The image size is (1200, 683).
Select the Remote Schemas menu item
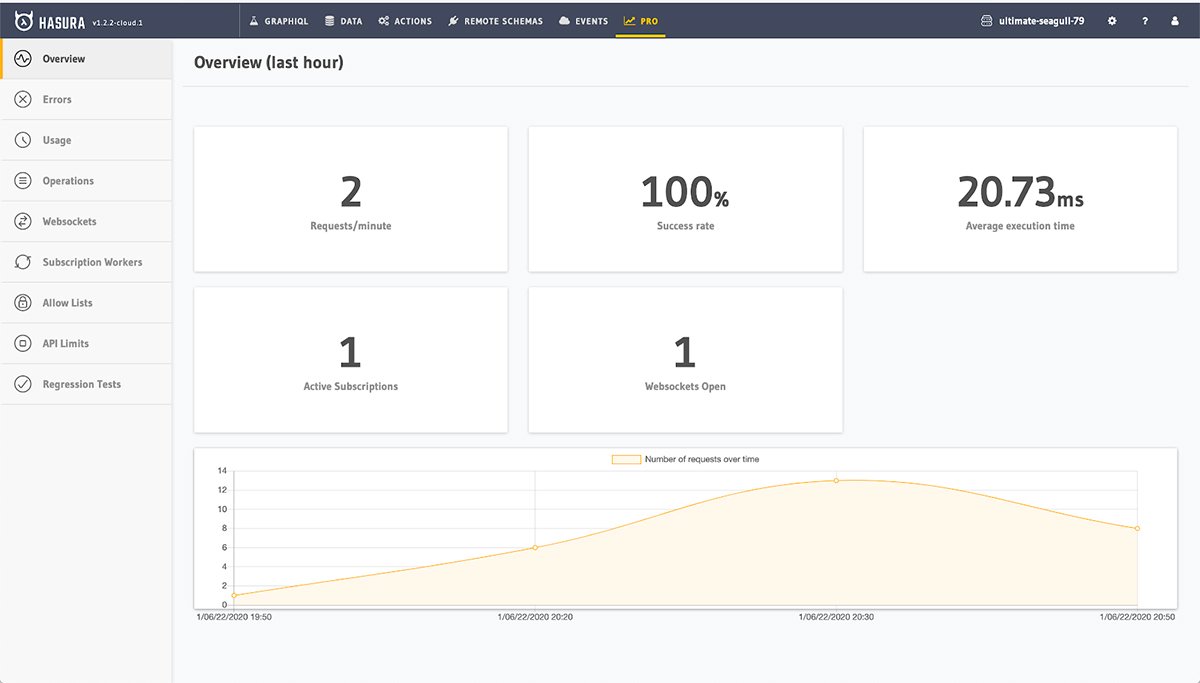[495, 19]
